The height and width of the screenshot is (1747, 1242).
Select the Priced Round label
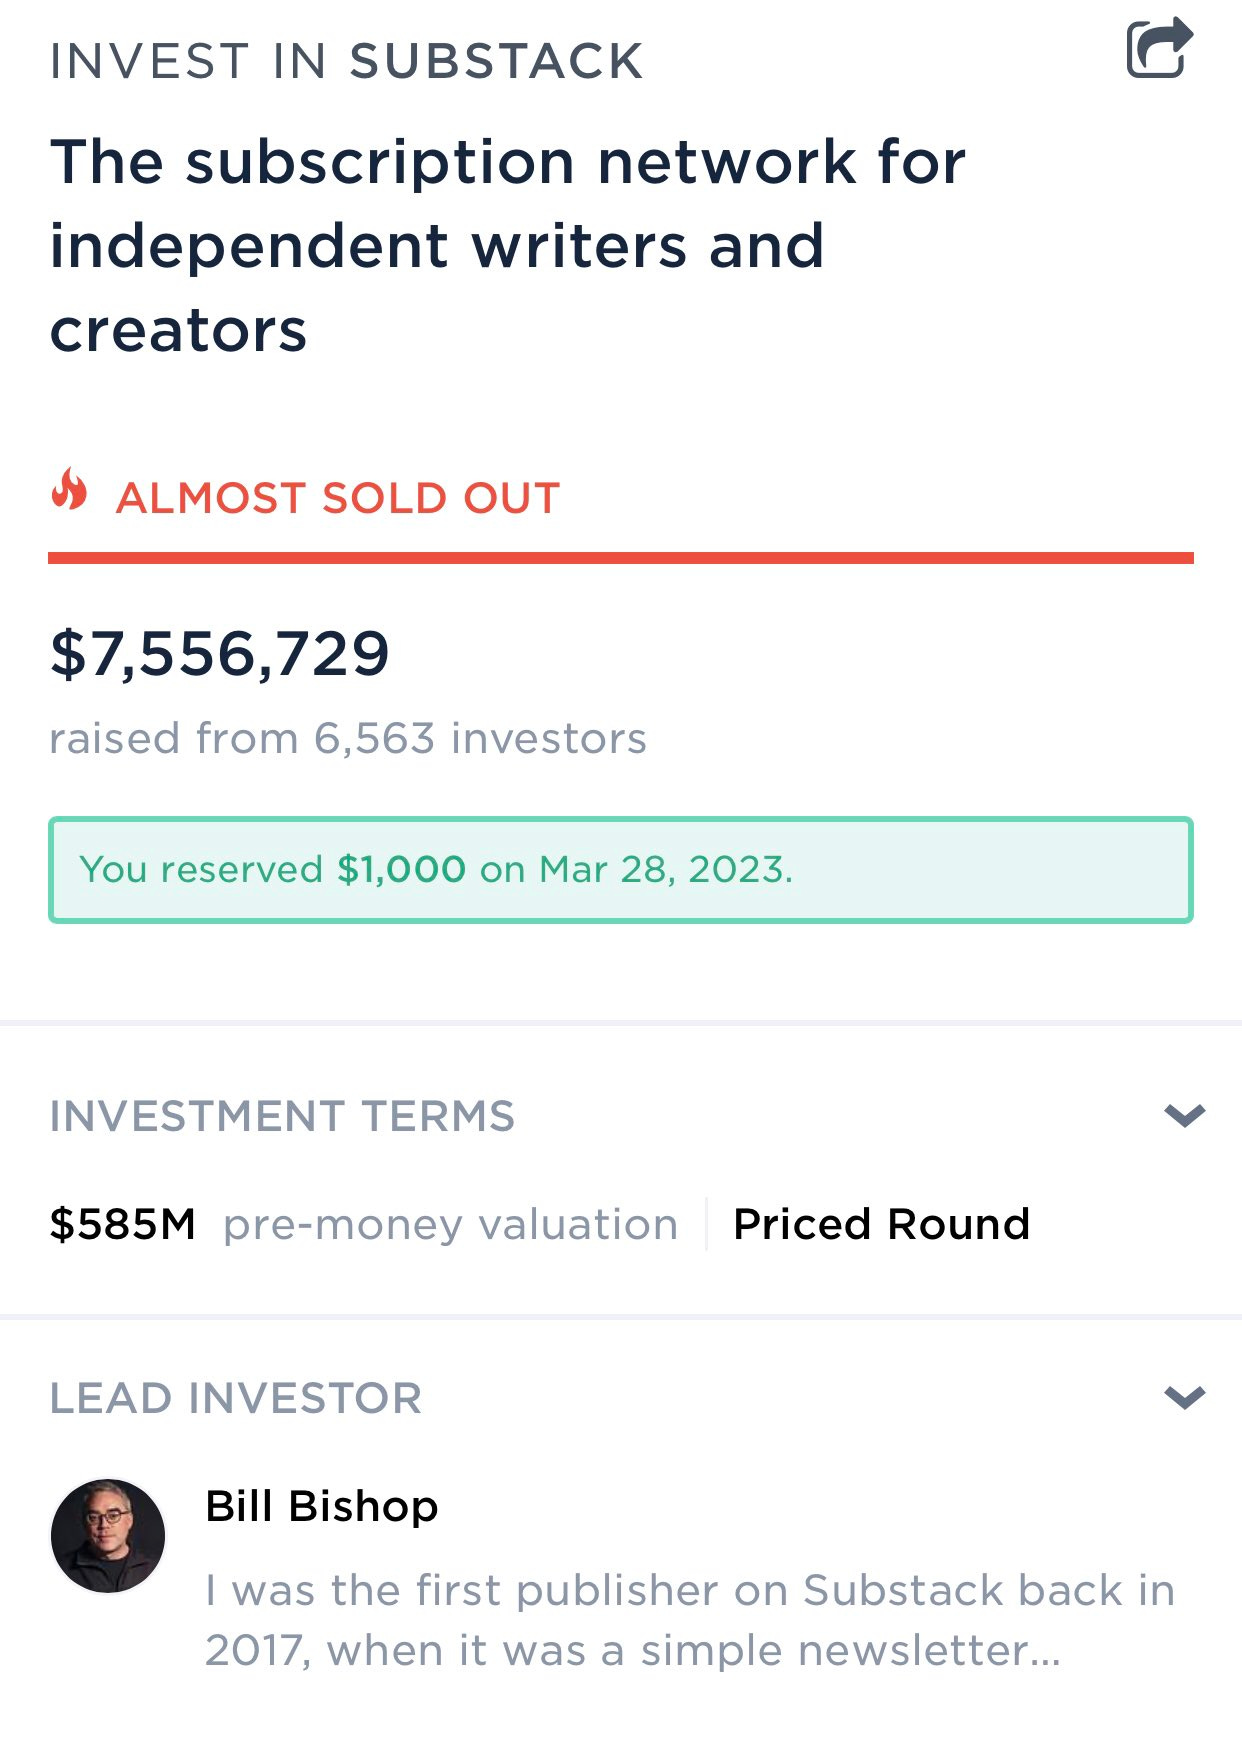[x=881, y=1224]
